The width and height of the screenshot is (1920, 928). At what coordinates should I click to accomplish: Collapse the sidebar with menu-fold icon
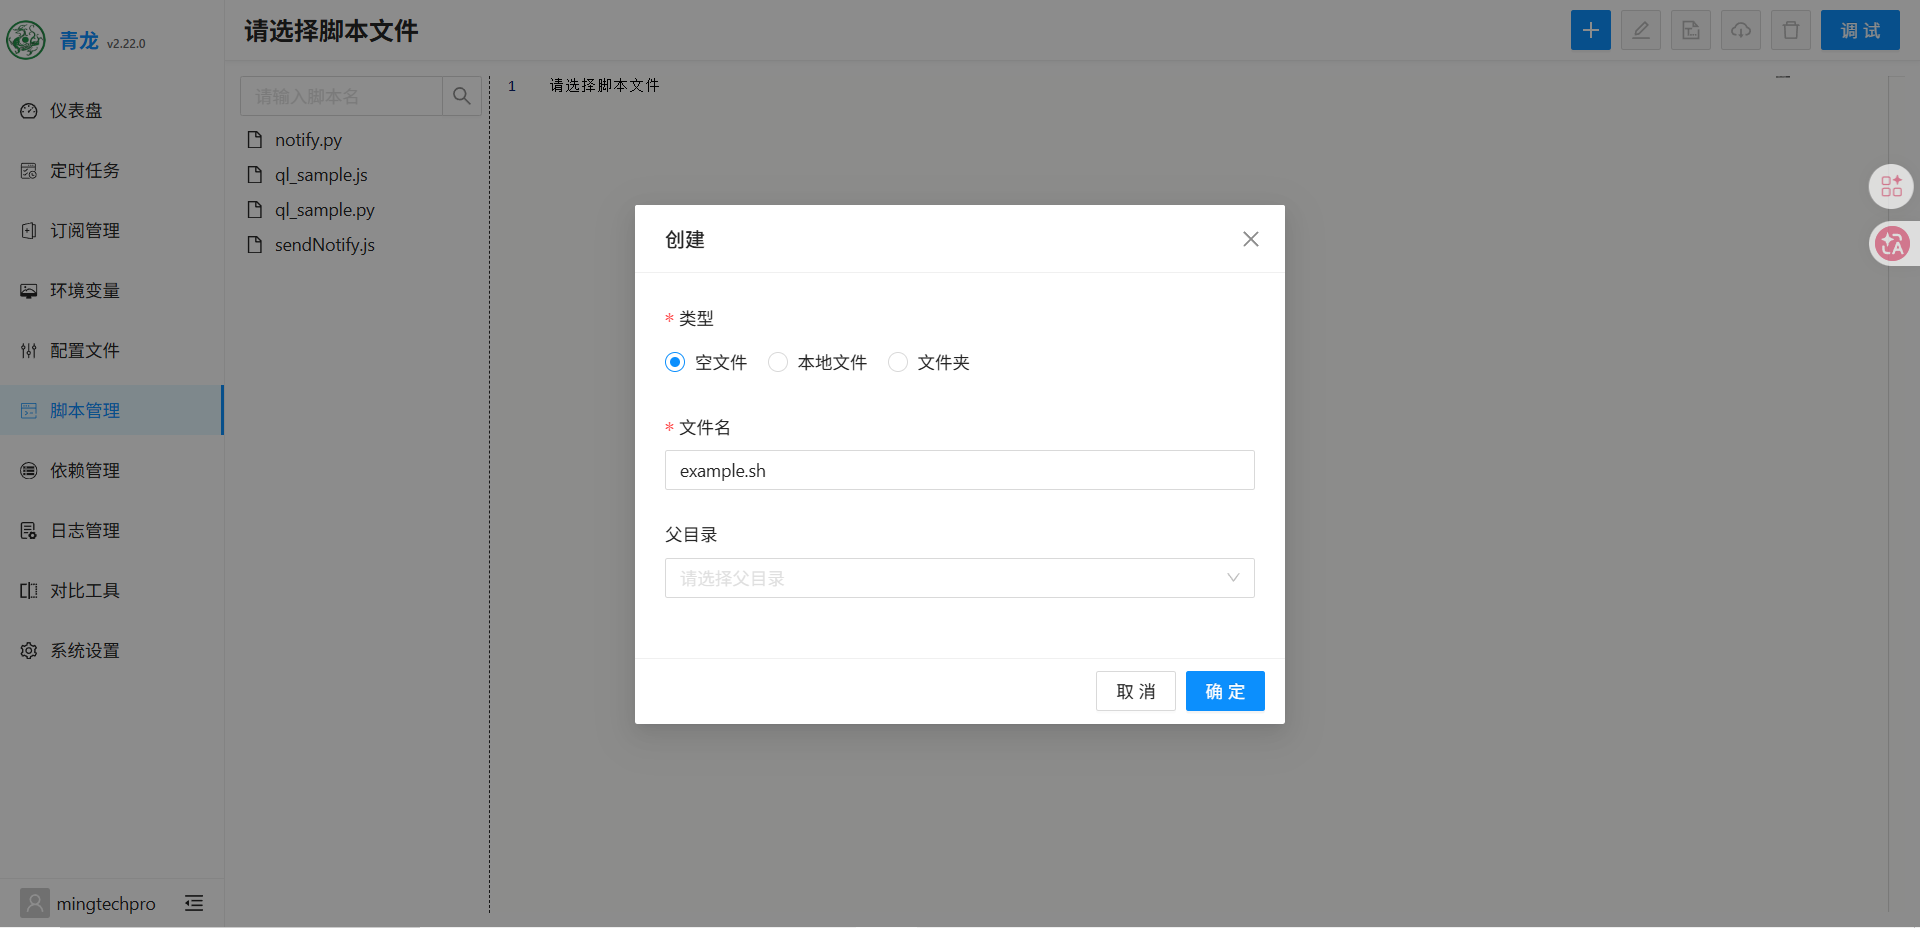coord(194,903)
